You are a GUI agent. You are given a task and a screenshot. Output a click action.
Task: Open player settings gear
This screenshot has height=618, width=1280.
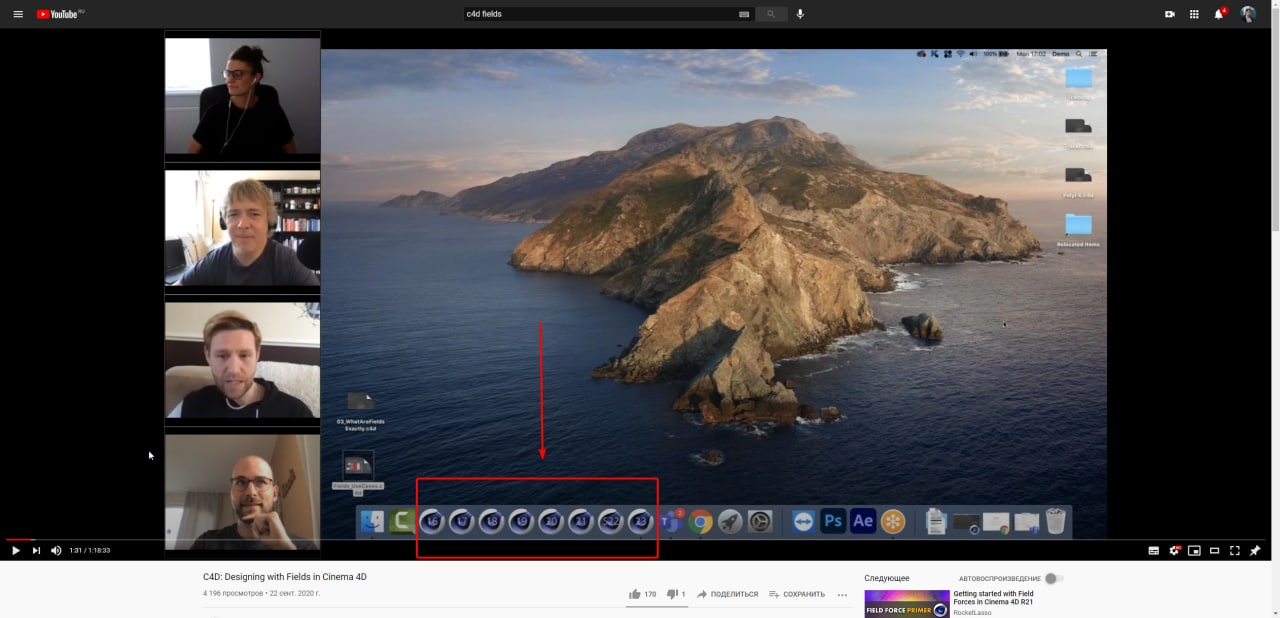point(1176,550)
